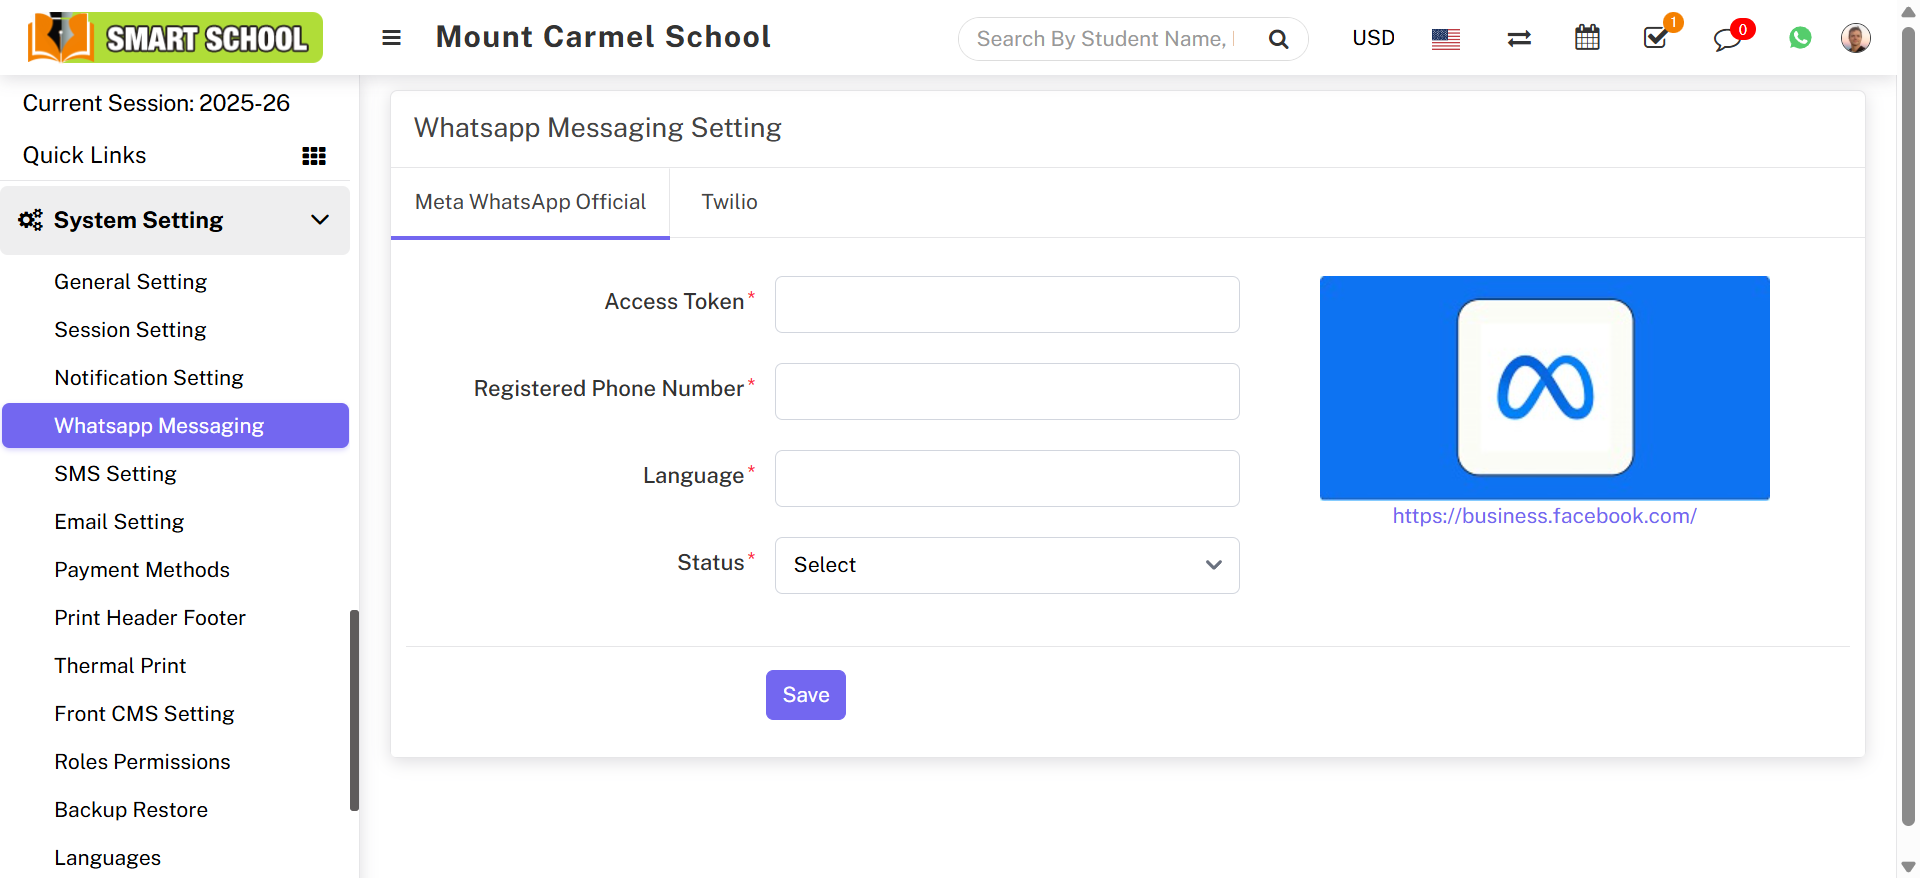The width and height of the screenshot is (1920, 878).
Task: Click the sidebar vertical scrollbar
Action: [x=354, y=710]
